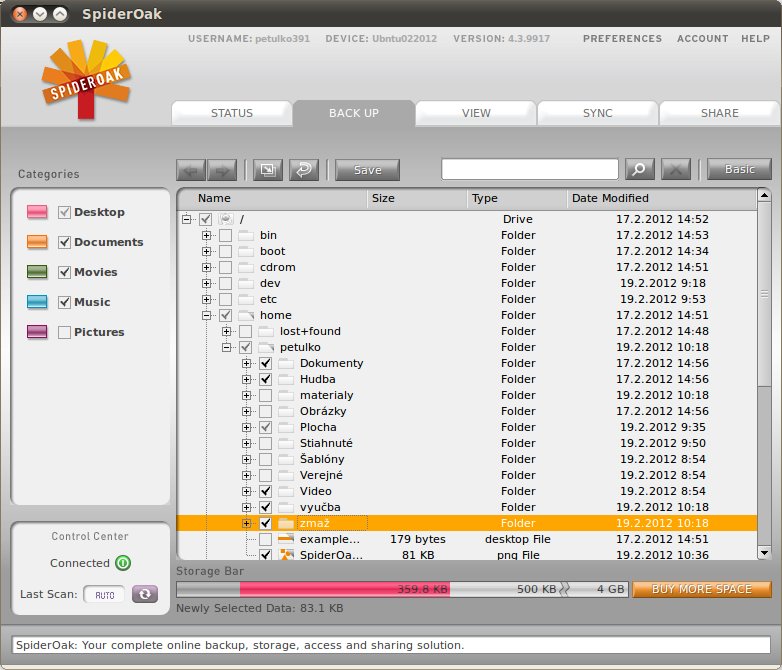
Task: Expand the Šablóny folder node
Action: click(246, 459)
